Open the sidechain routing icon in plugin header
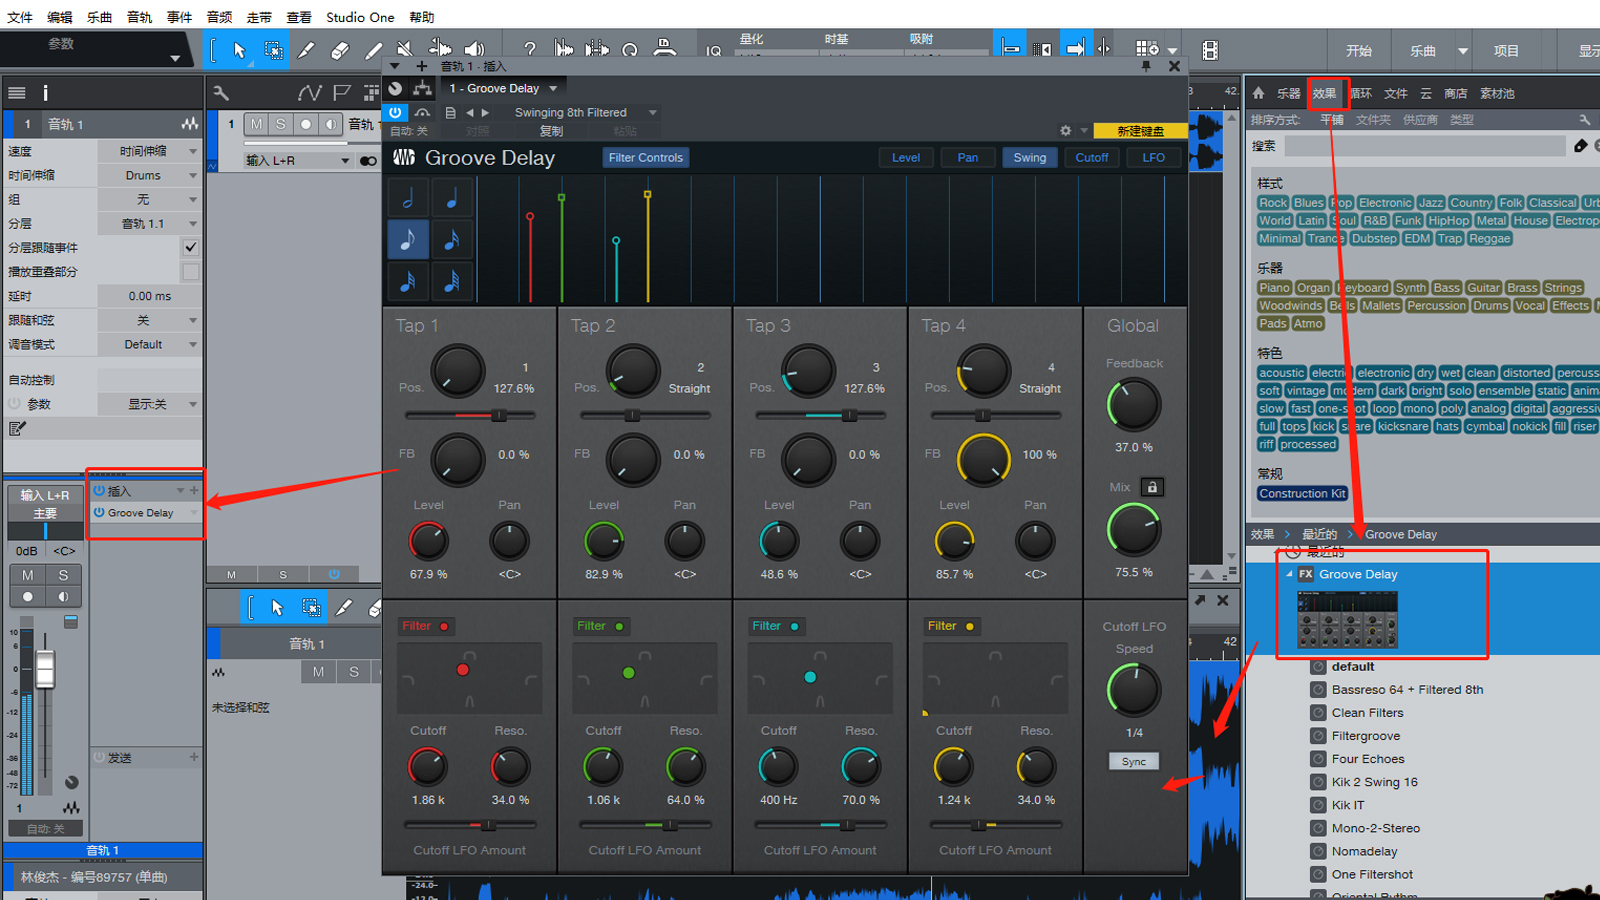 coord(423,89)
